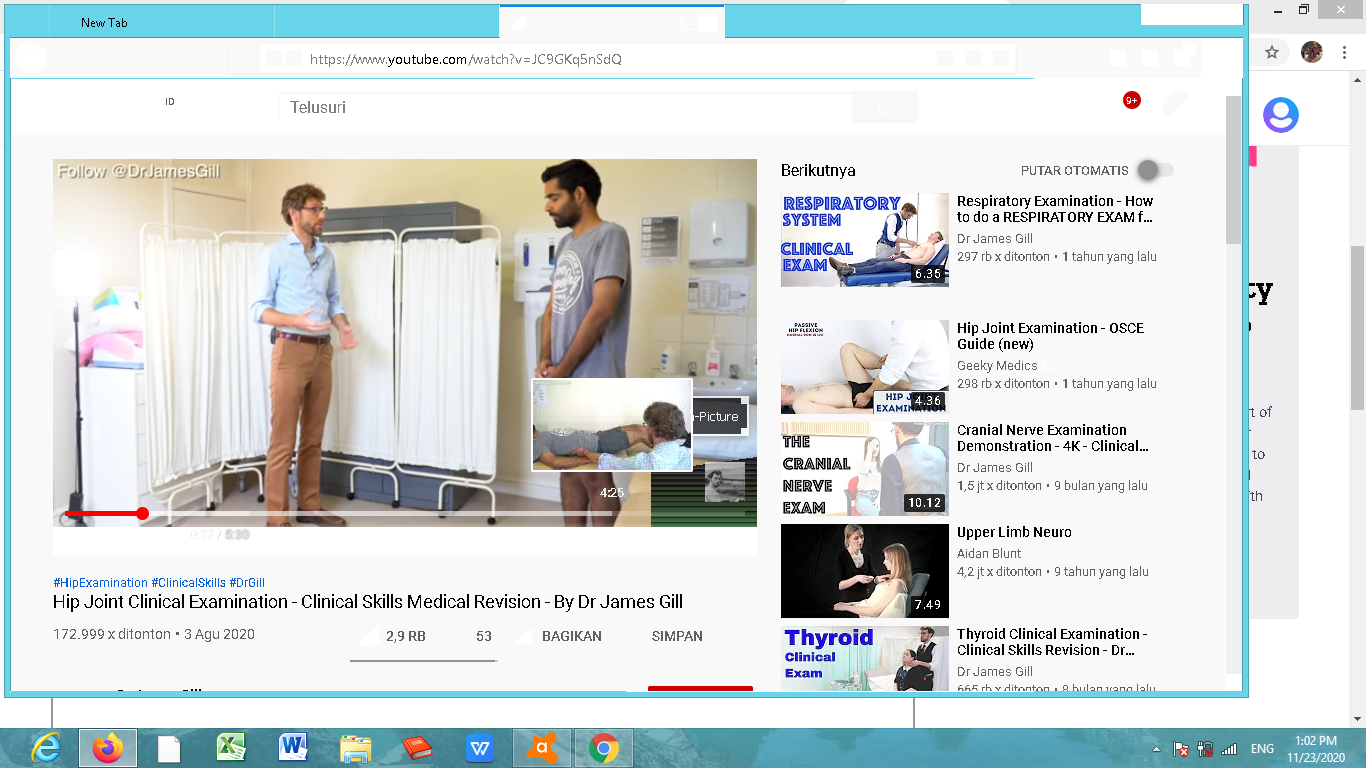Open Avast antivirus from the taskbar
Viewport: 1366px width, 768px height.
(x=542, y=748)
